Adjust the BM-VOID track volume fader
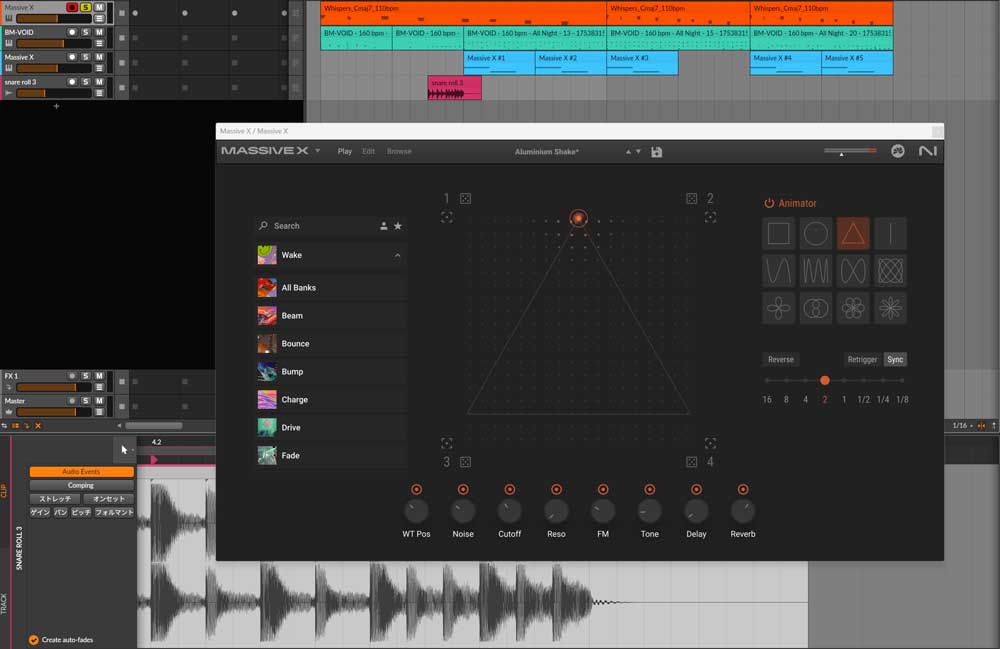This screenshot has width=1000, height=649. (x=52, y=43)
